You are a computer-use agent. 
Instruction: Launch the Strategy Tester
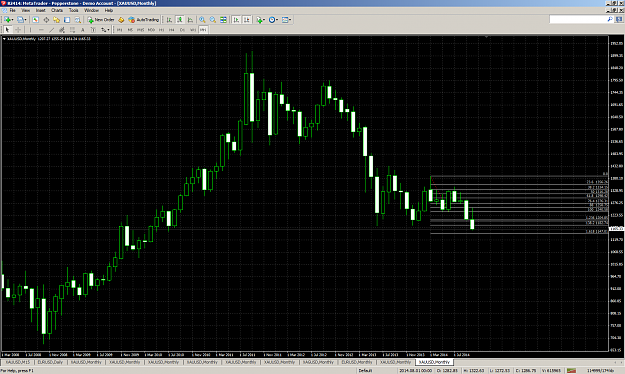[78, 20]
